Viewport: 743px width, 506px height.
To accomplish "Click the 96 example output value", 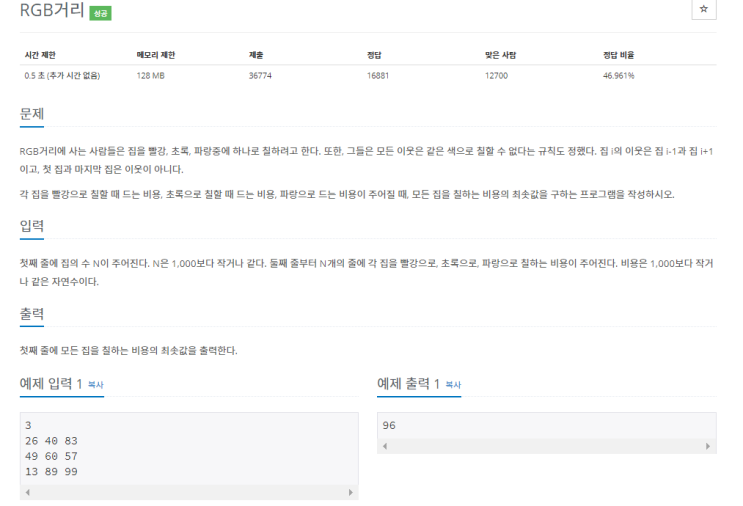I will pyautogui.click(x=389, y=425).
